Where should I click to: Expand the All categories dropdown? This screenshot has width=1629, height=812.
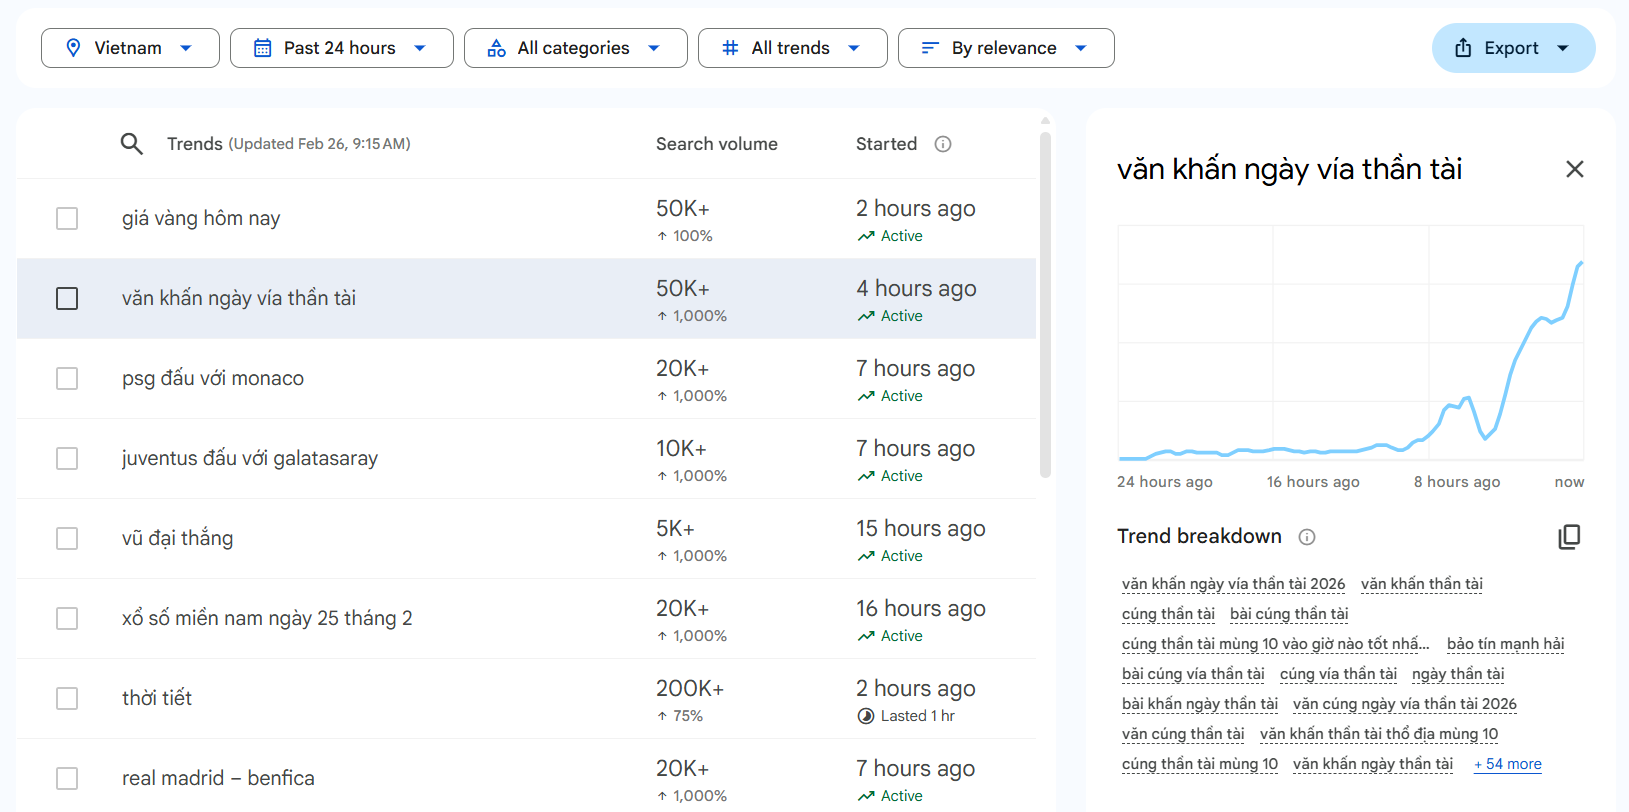[x=576, y=48]
